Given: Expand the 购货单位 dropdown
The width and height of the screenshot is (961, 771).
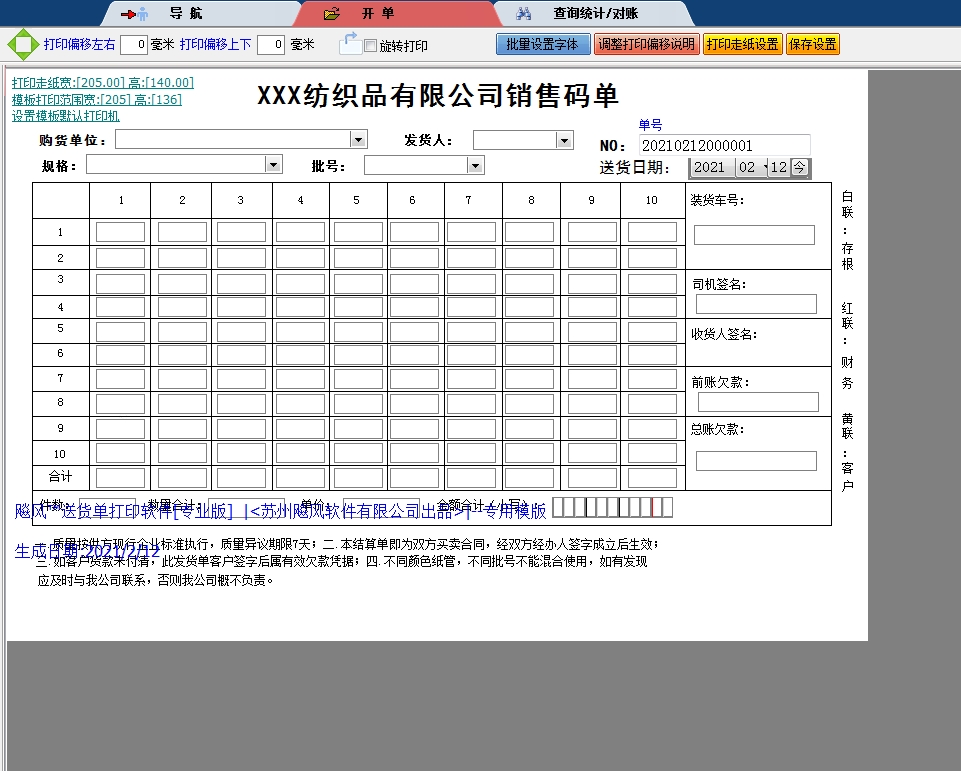Looking at the screenshot, I should [358, 140].
